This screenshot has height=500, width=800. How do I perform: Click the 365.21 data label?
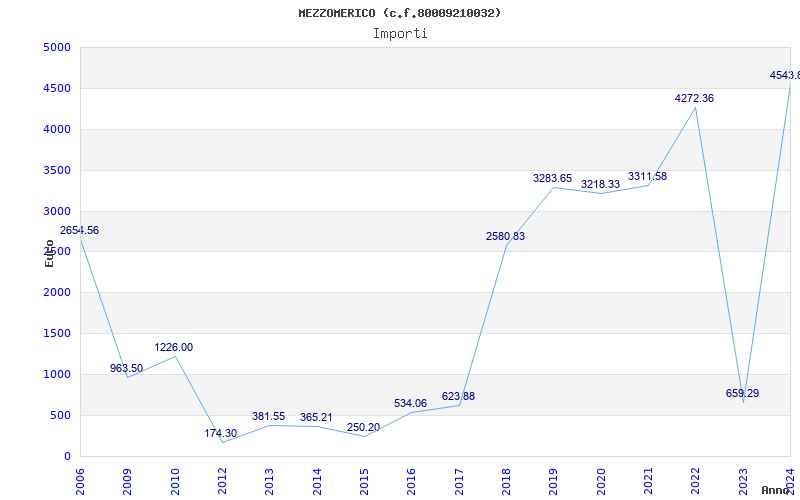[x=316, y=417]
